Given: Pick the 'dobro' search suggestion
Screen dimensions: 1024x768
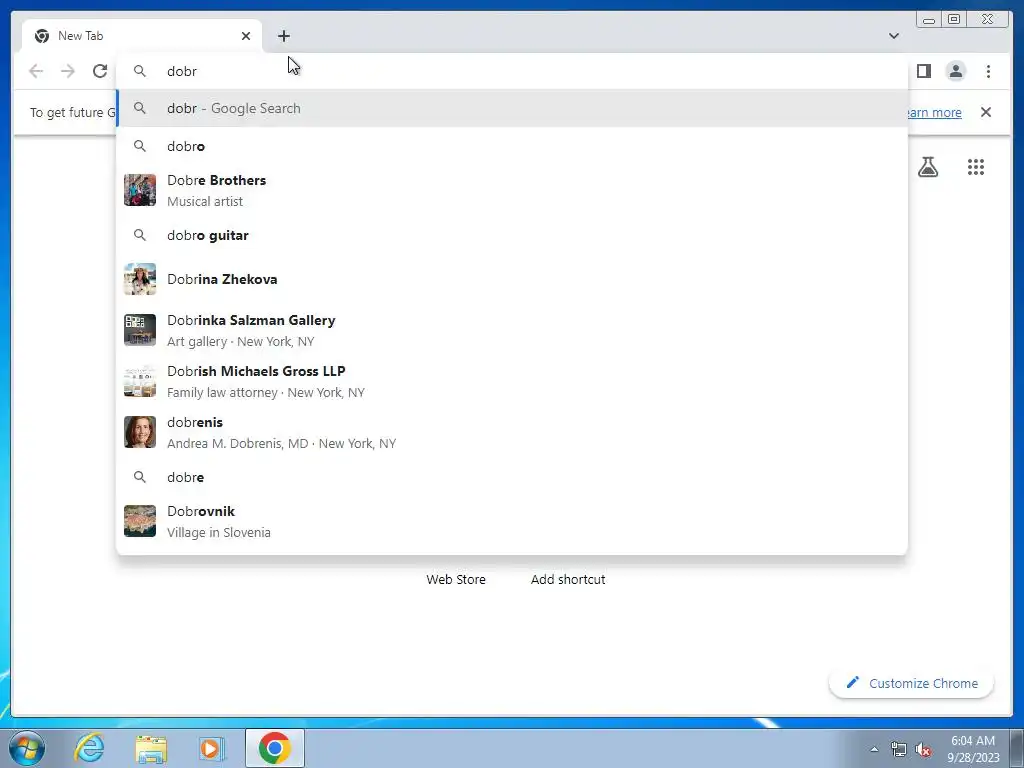Looking at the screenshot, I should pos(512,146).
